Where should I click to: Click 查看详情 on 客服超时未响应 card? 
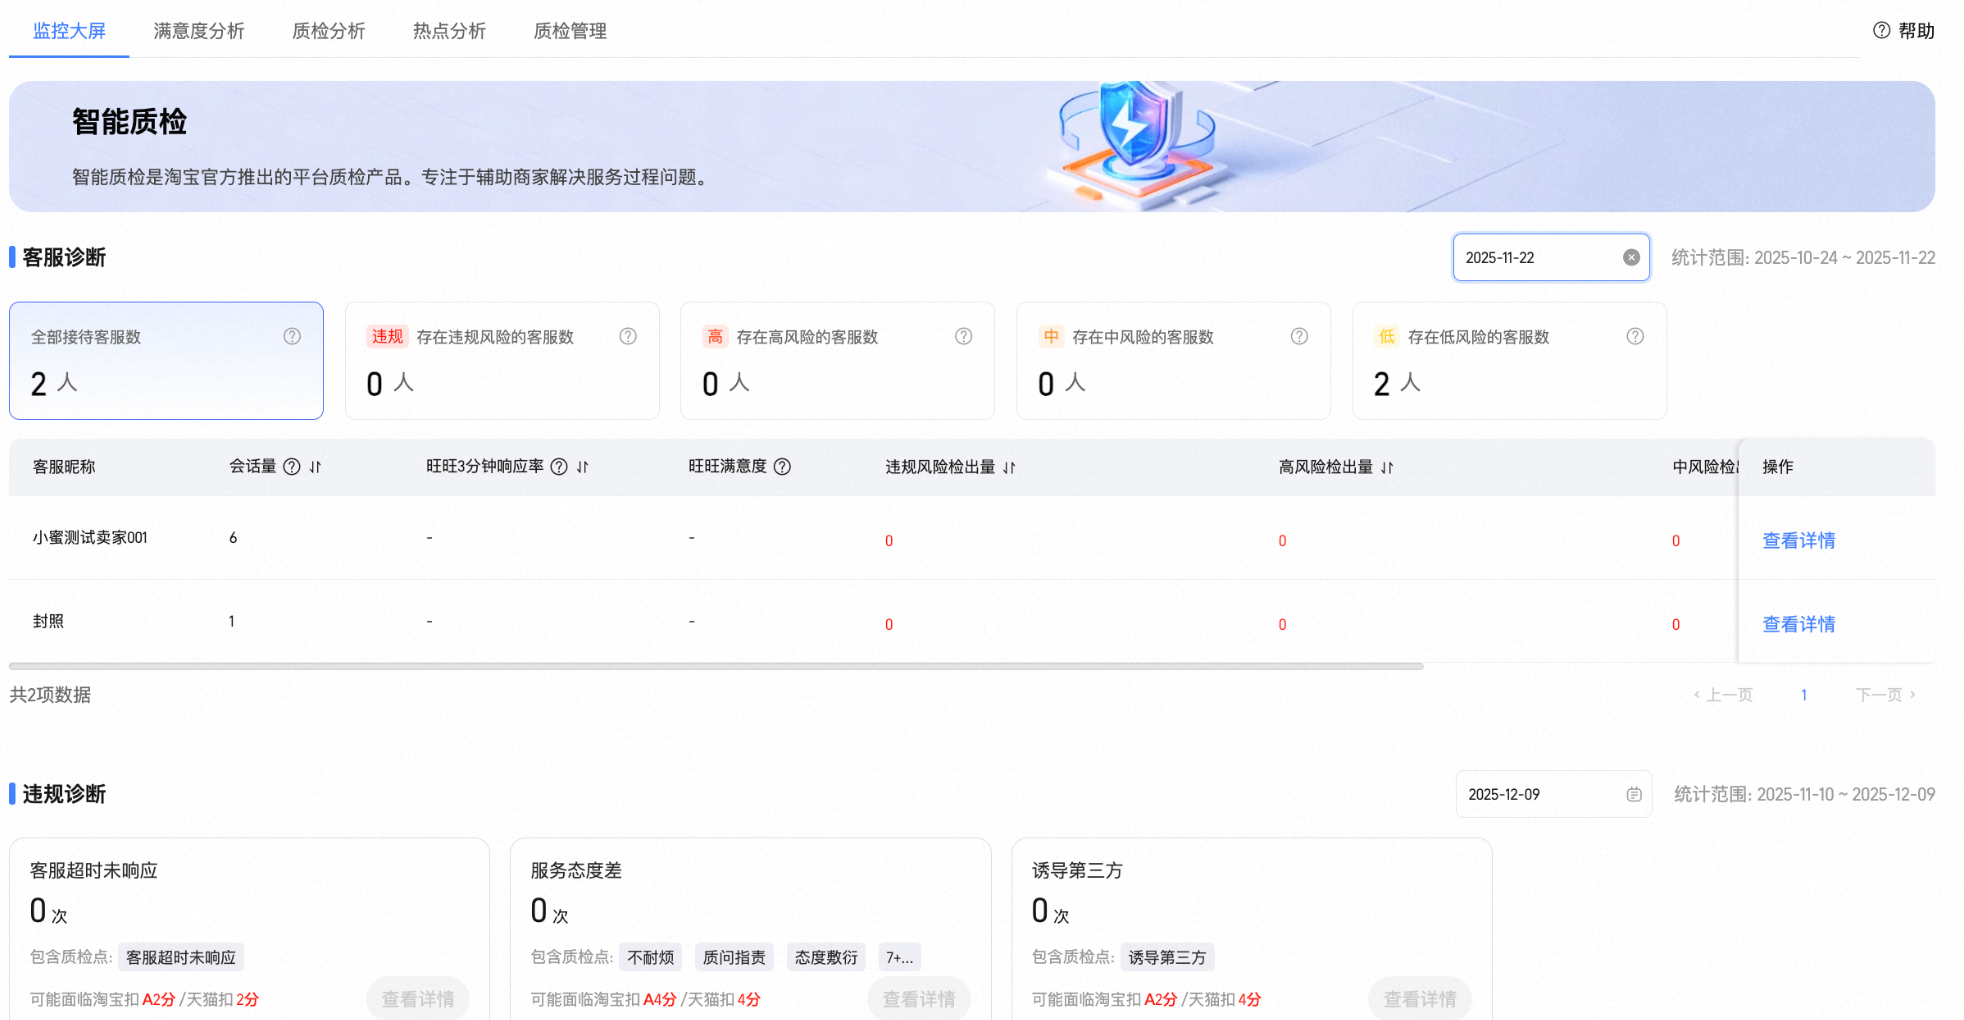click(418, 998)
